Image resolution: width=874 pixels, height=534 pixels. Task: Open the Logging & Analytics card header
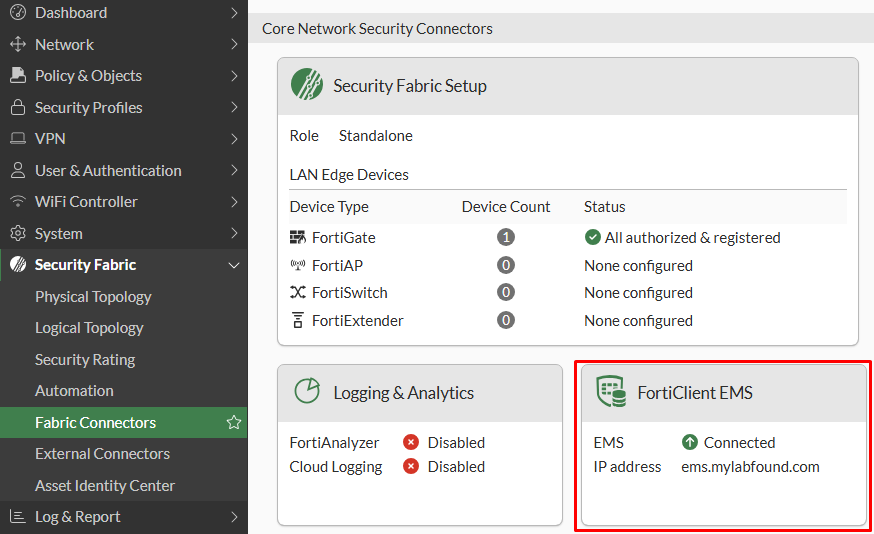420,393
